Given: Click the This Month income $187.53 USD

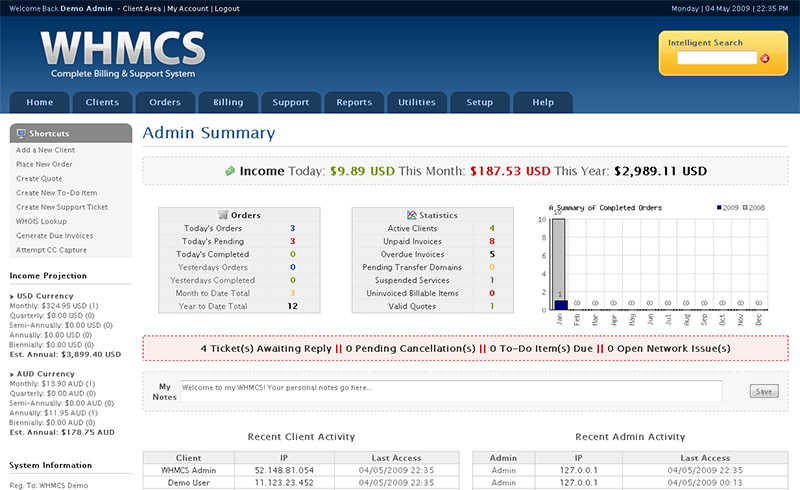Looking at the screenshot, I should 510,171.
